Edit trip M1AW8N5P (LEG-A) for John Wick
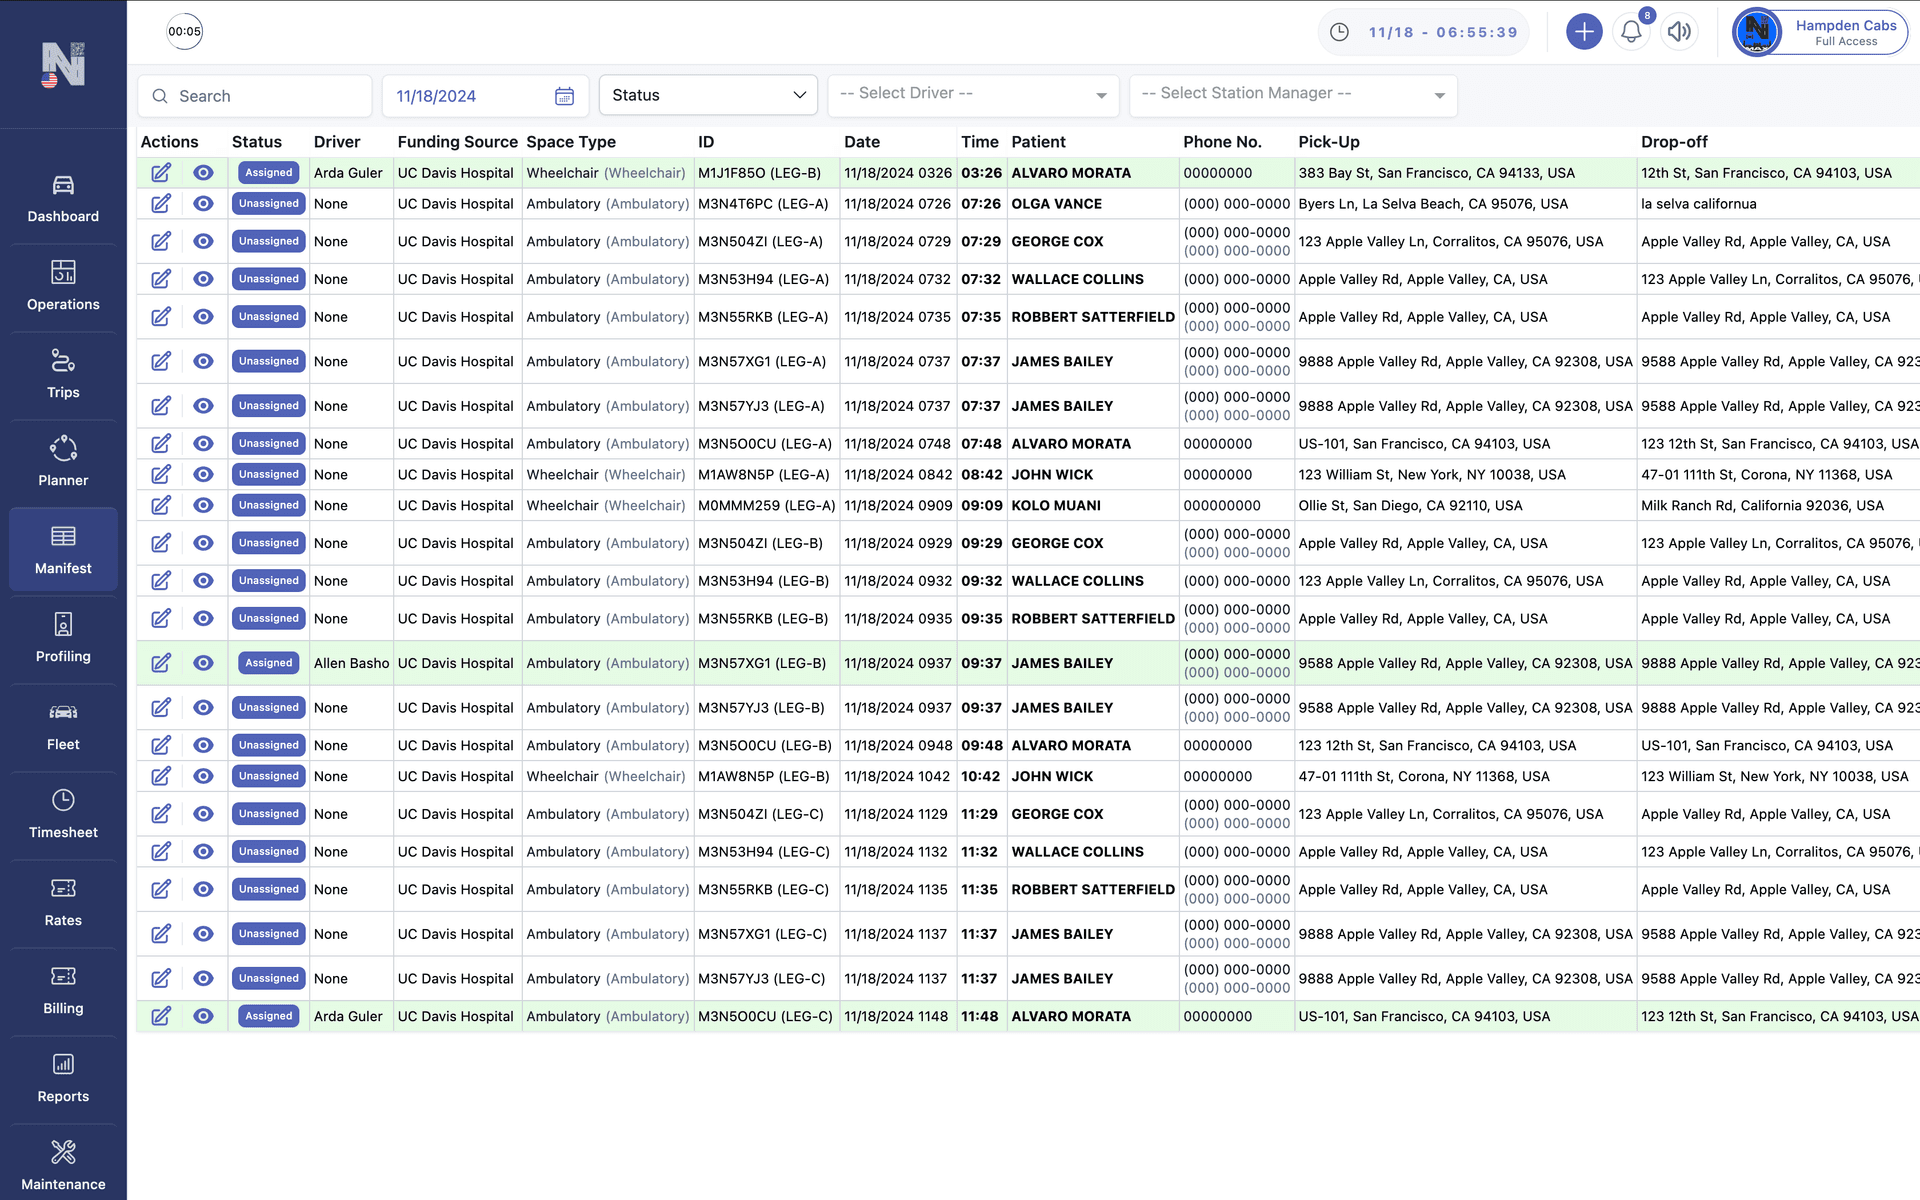This screenshot has height=1200, width=1920. (x=161, y=475)
